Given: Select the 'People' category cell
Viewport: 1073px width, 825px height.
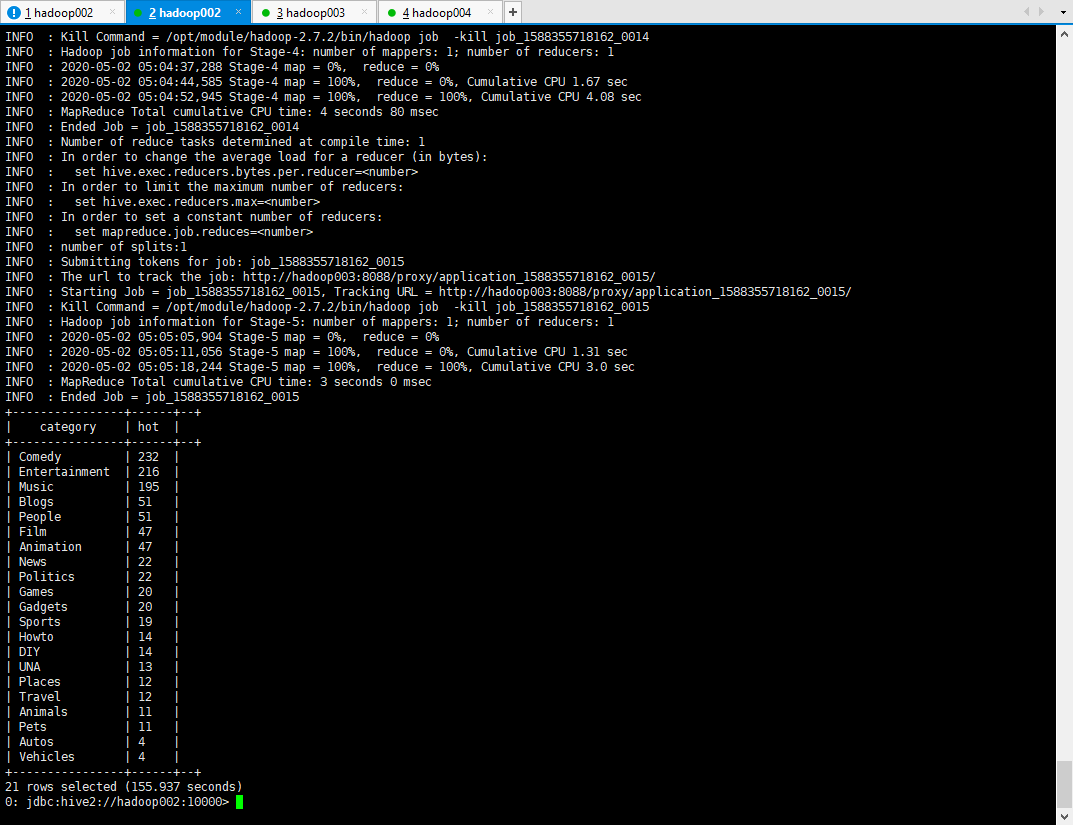Looking at the screenshot, I should click(40, 517).
